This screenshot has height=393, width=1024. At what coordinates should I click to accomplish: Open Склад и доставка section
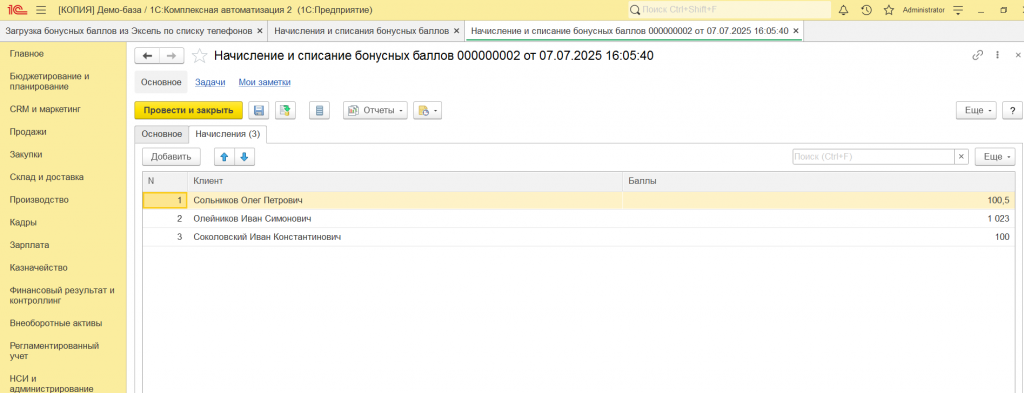[x=46, y=177]
